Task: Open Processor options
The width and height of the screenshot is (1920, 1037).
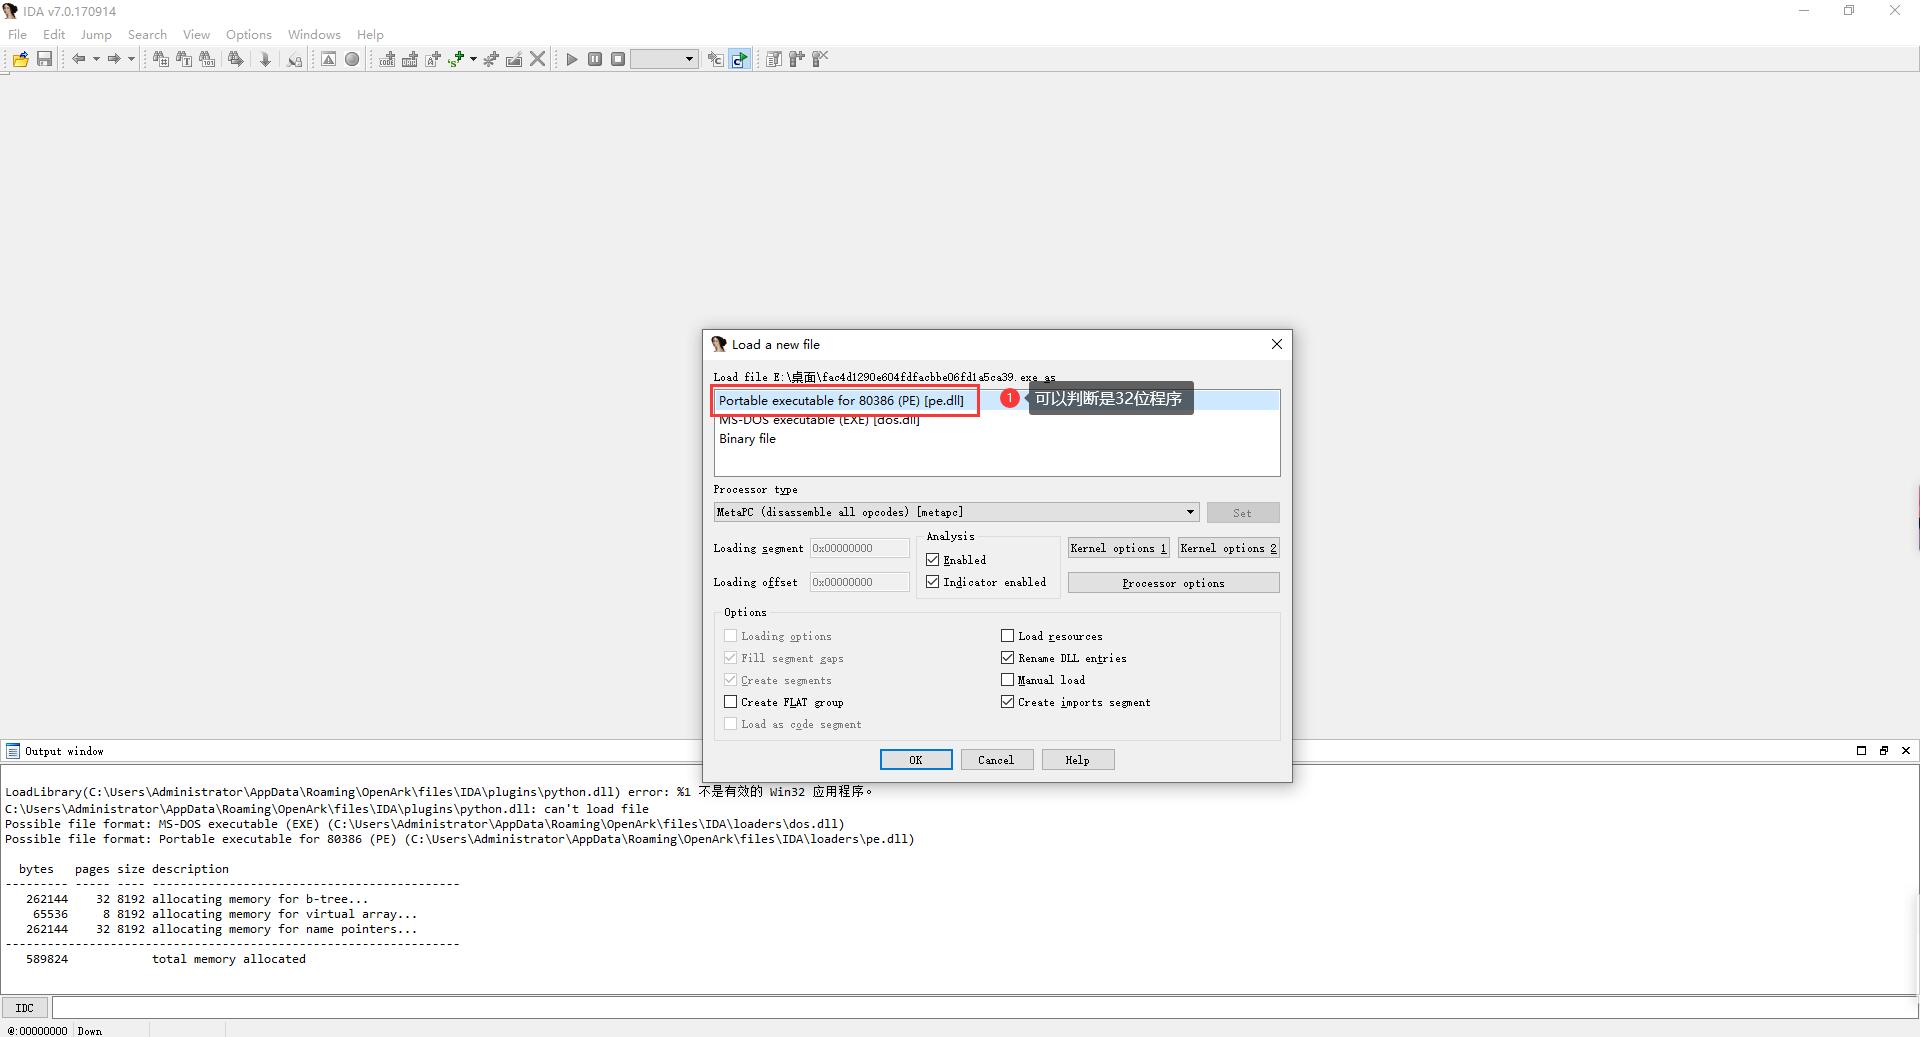Action: pos(1173,583)
